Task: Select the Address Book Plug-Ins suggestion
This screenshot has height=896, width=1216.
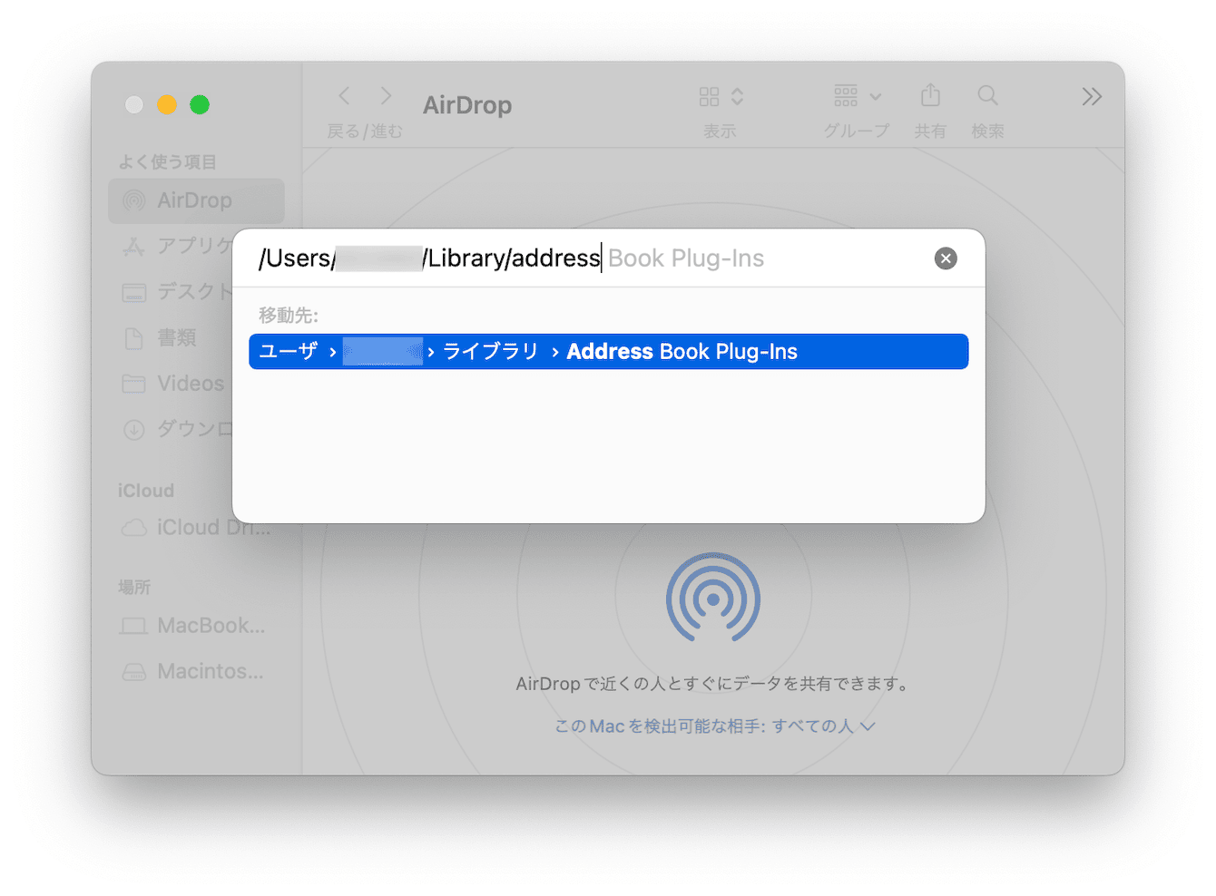Action: (x=608, y=352)
